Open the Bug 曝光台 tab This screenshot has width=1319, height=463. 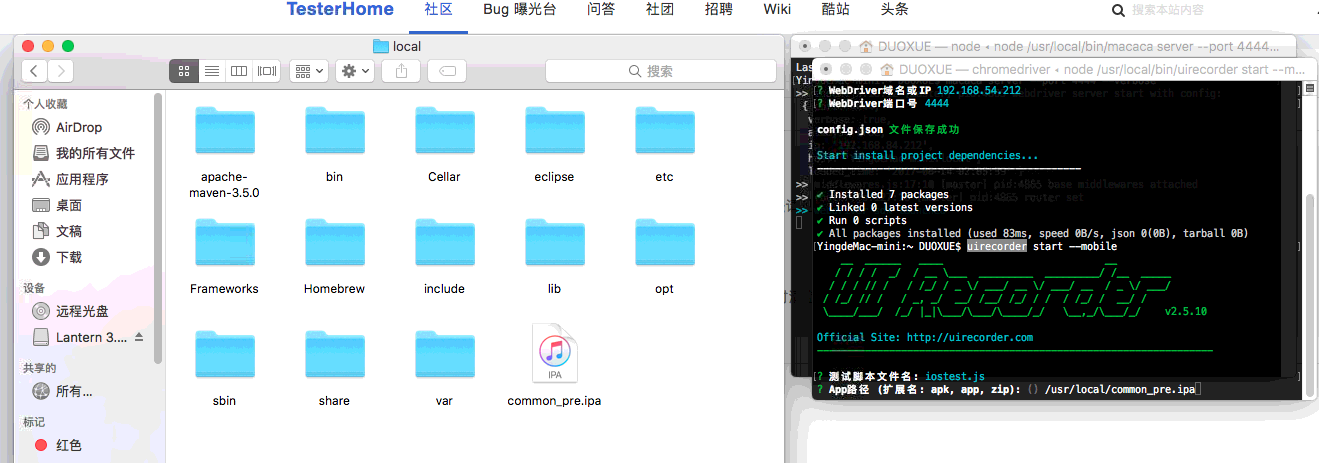[520, 9]
